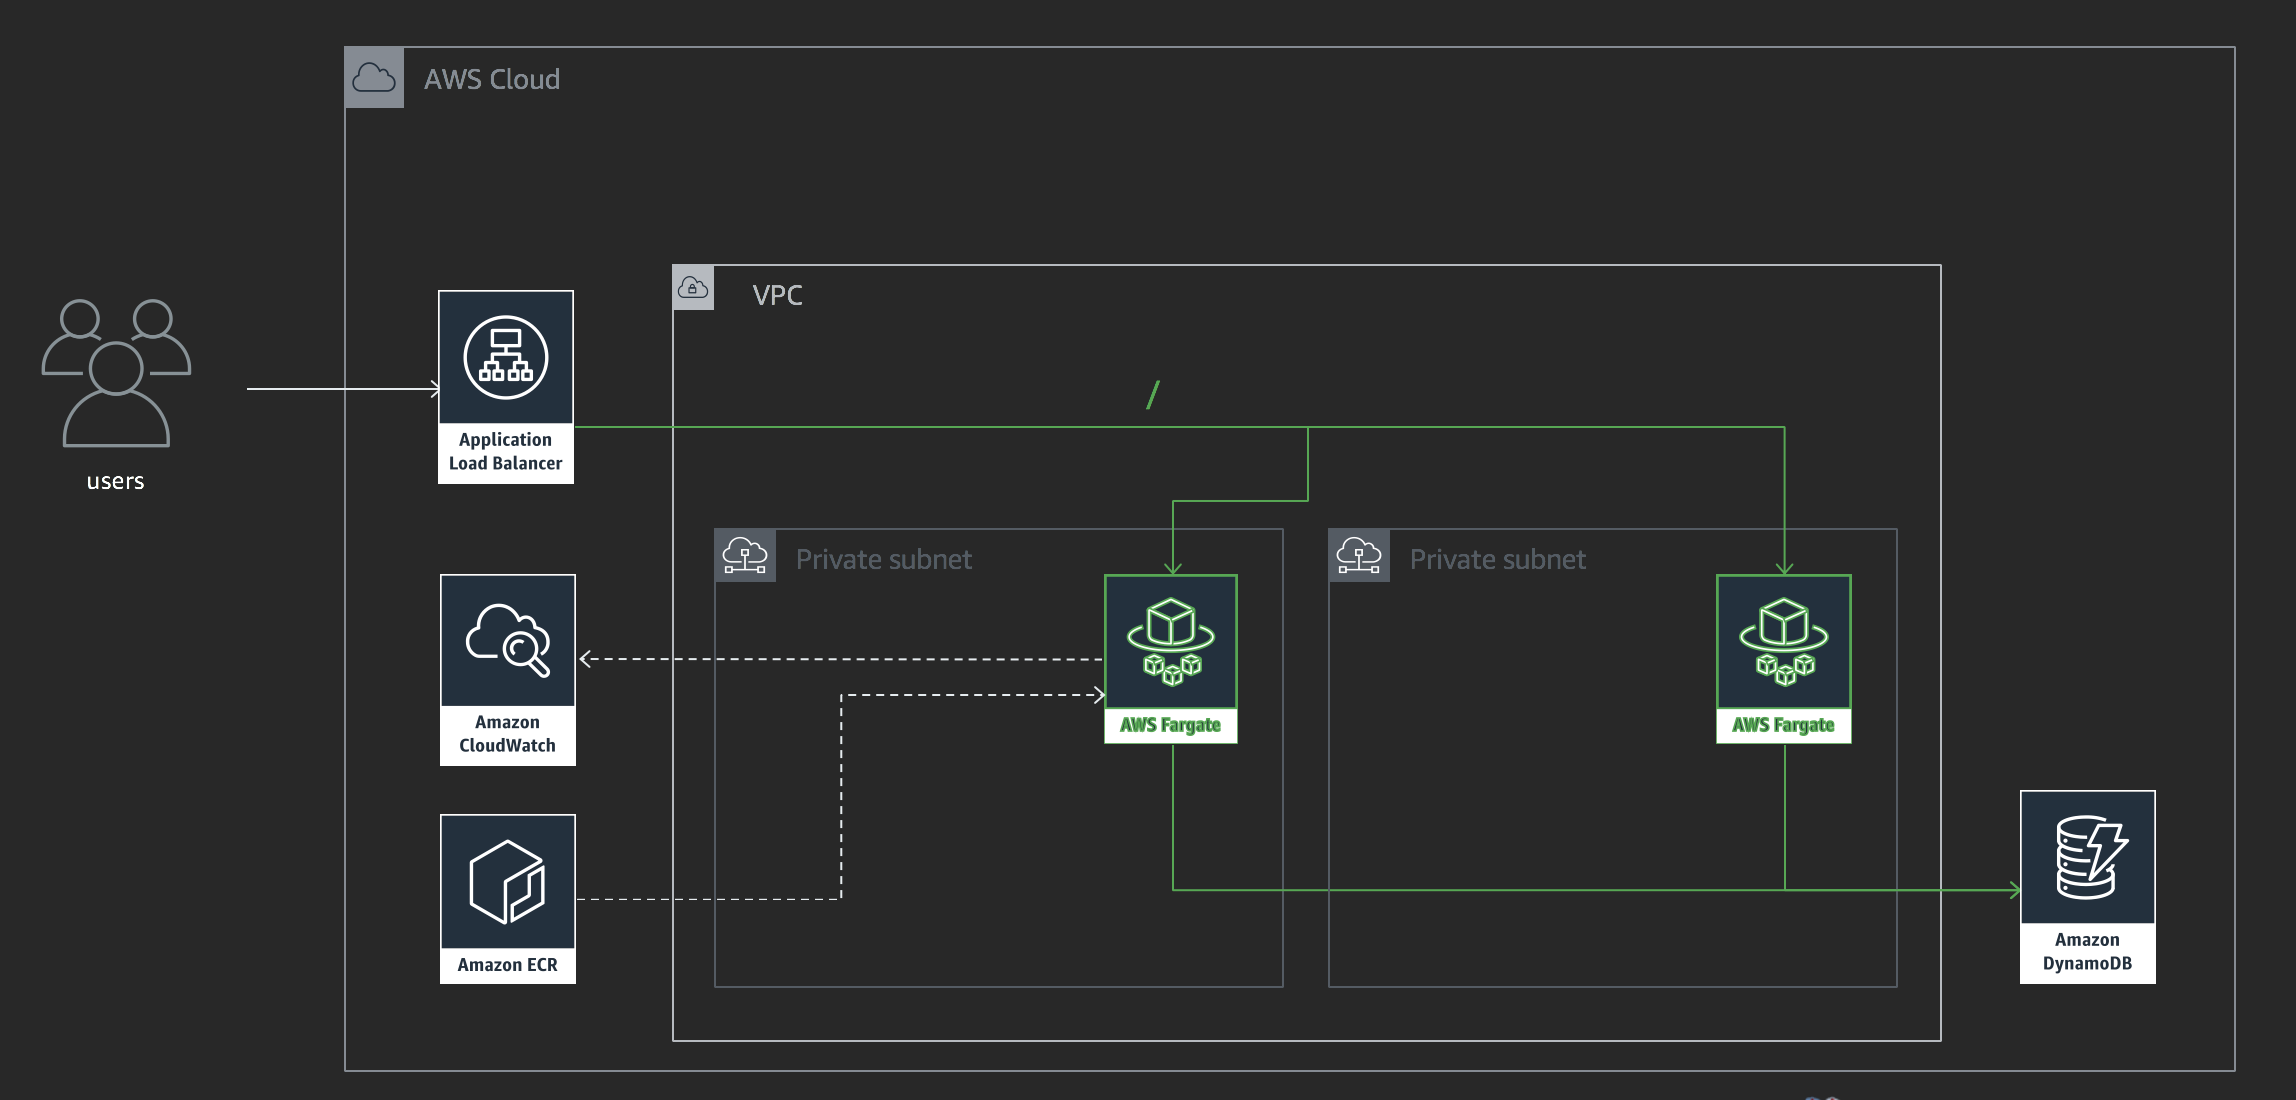2296x1100 pixels.
Task: Select the Application Load Balancer icon
Action: click(506, 358)
